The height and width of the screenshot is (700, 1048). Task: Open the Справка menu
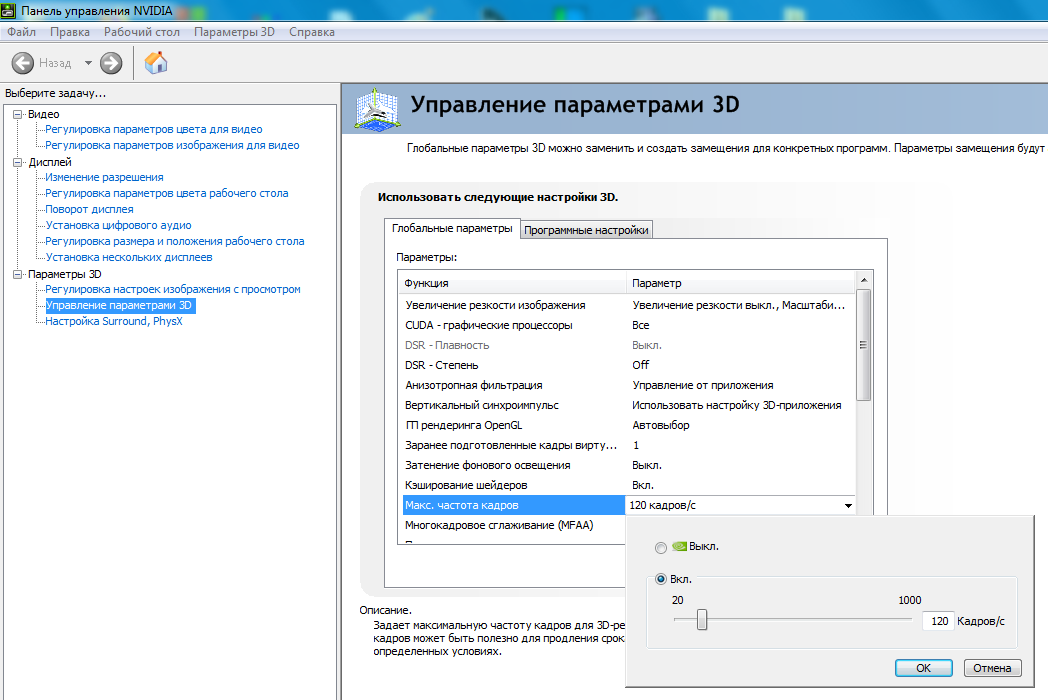coord(311,32)
